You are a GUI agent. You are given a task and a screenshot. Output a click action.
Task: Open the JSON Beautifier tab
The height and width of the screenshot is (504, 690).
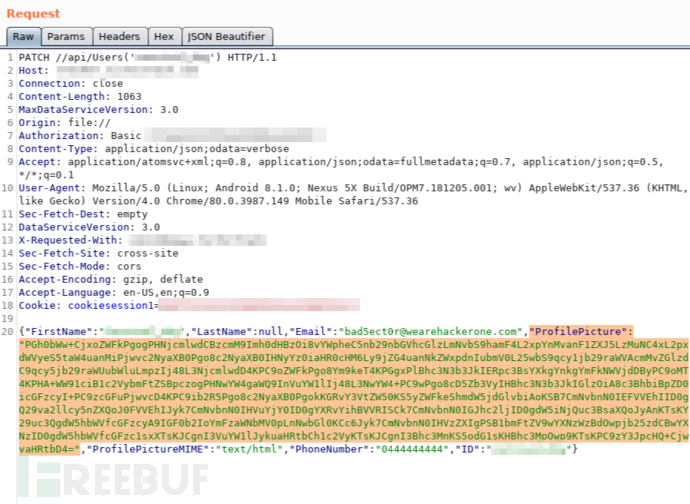point(227,37)
